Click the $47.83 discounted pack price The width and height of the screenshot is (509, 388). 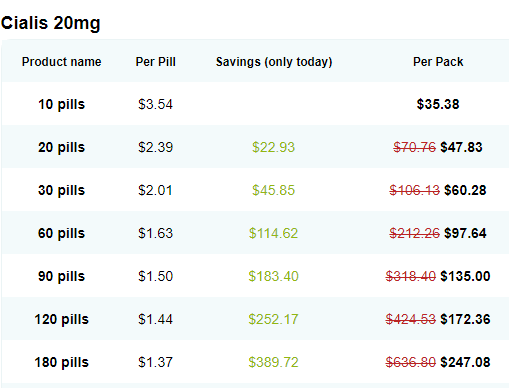(461, 147)
